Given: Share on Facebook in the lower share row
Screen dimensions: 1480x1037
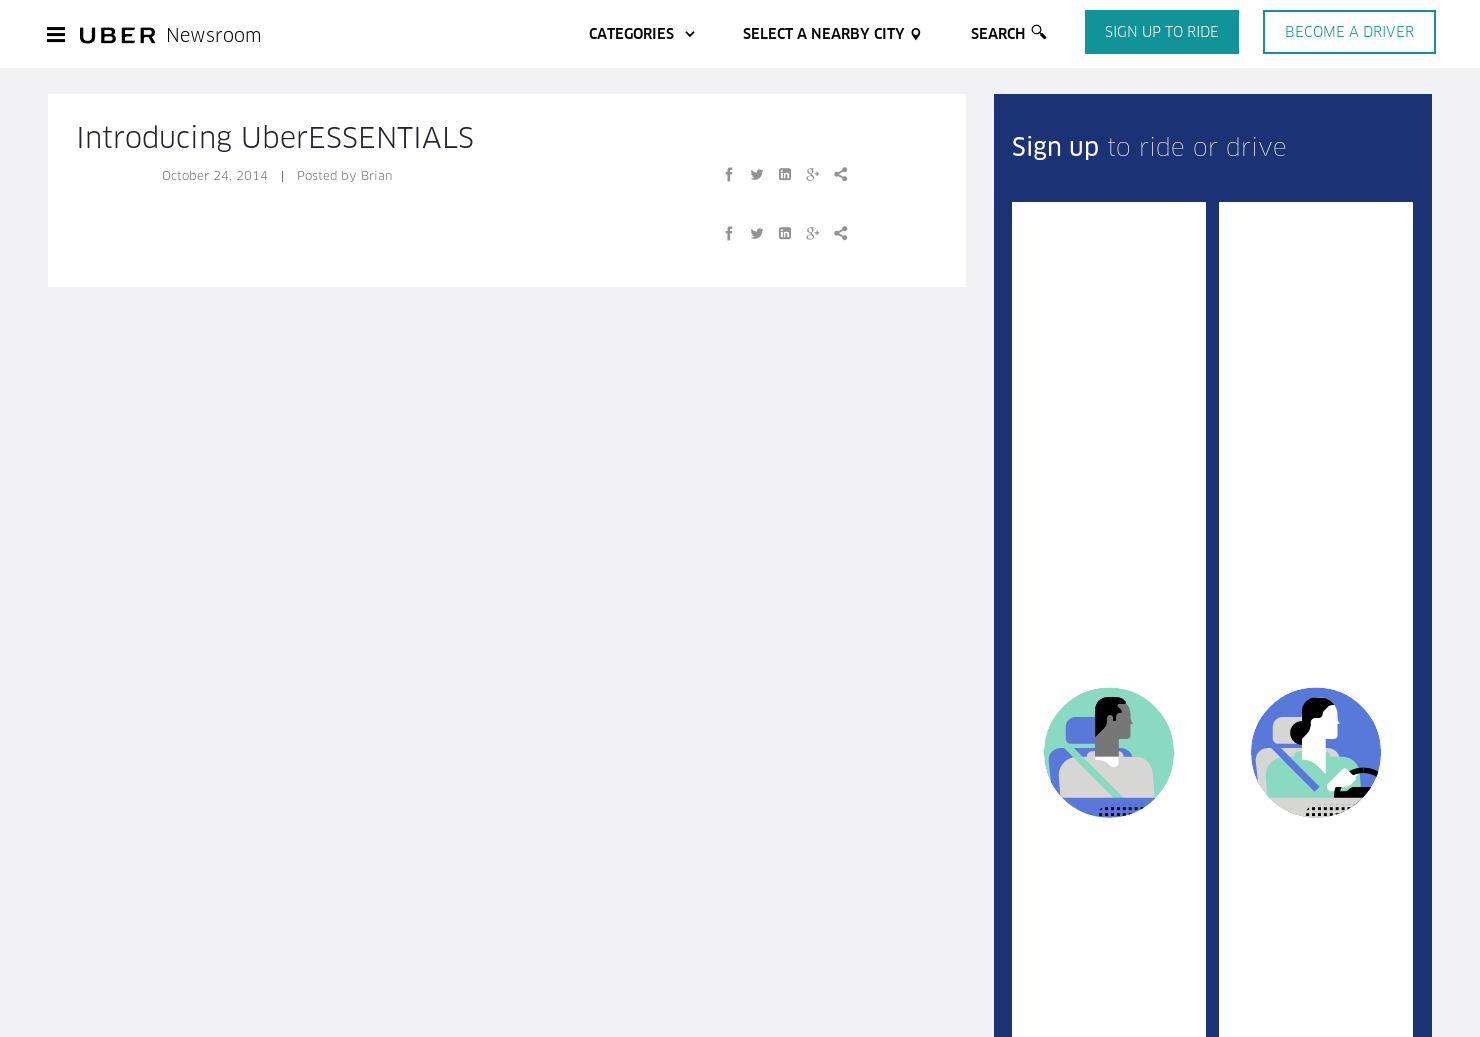Looking at the screenshot, I should coord(729,234).
